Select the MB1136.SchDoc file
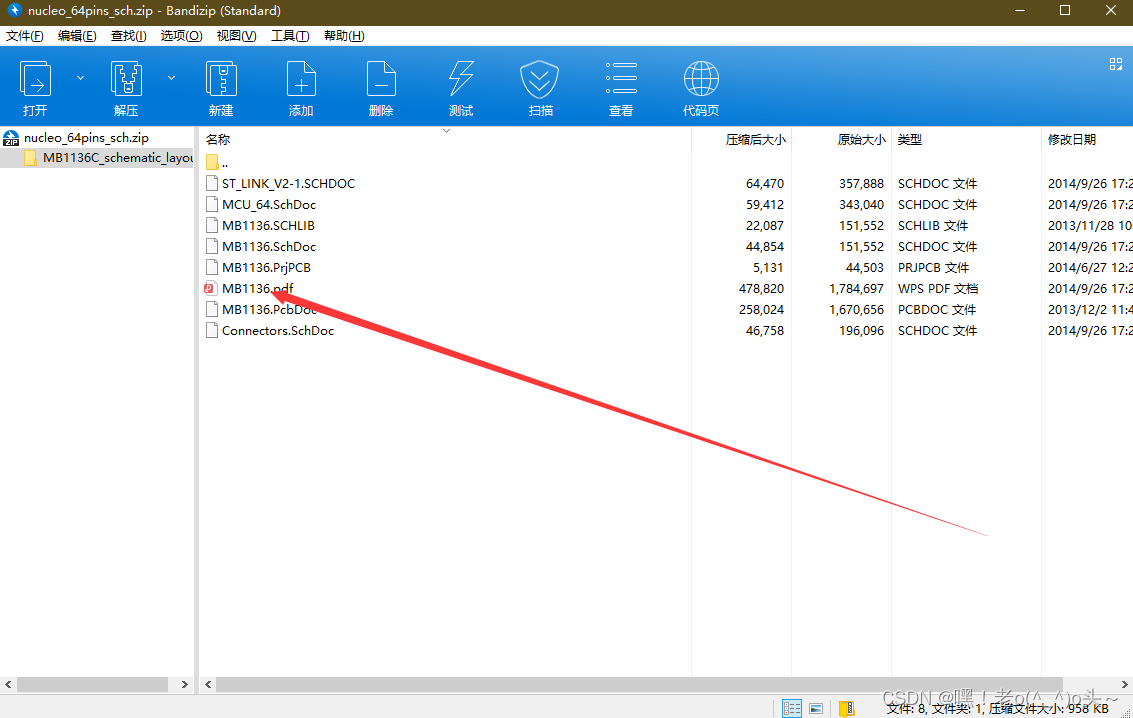The width and height of the screenshot is (1133, 718). pyautogui.click(x=269, y=246)
